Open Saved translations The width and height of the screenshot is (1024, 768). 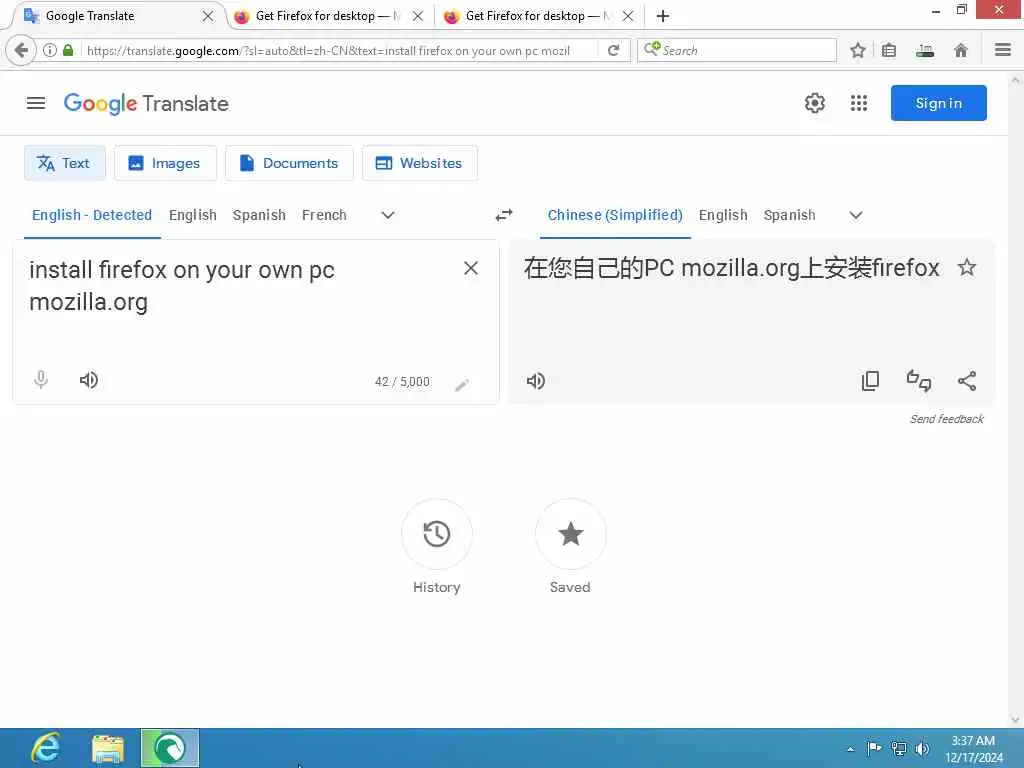point(570,534)
